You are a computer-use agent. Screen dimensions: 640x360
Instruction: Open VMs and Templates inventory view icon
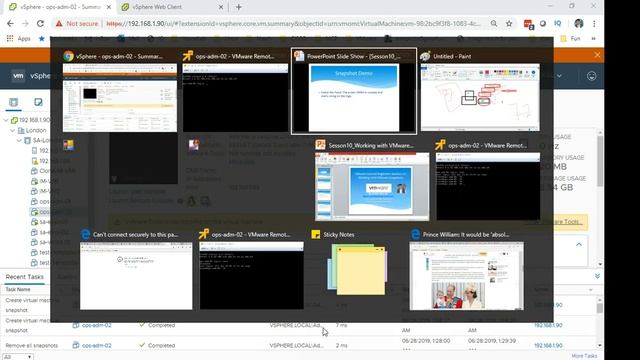[x=38, y=102]
